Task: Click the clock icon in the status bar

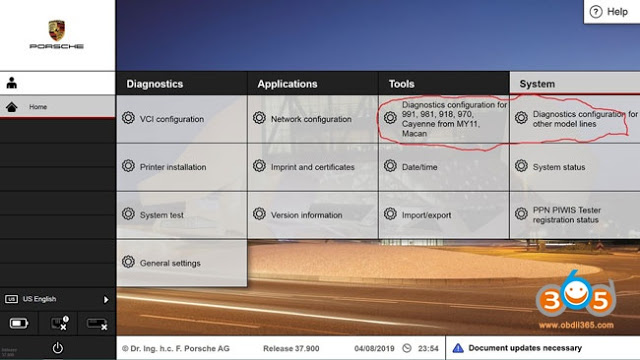Action: [407, 348]
